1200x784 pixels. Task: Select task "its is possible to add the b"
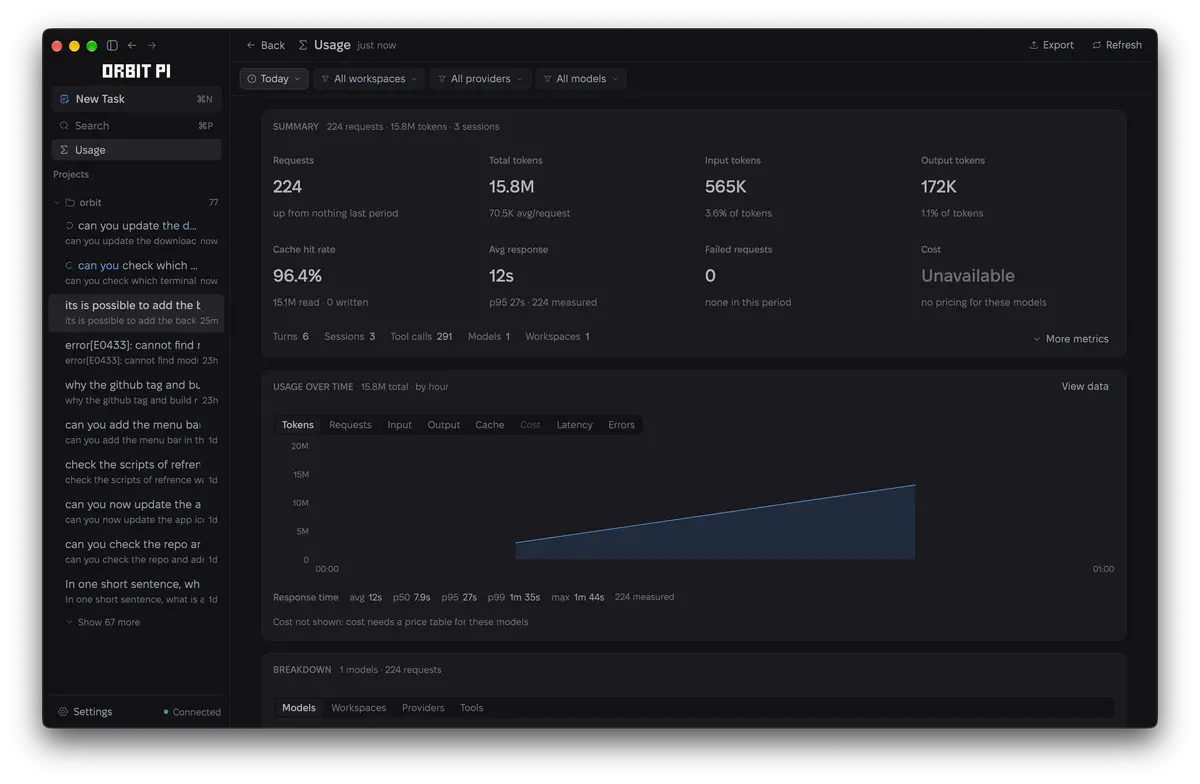[x=137, y=313]
